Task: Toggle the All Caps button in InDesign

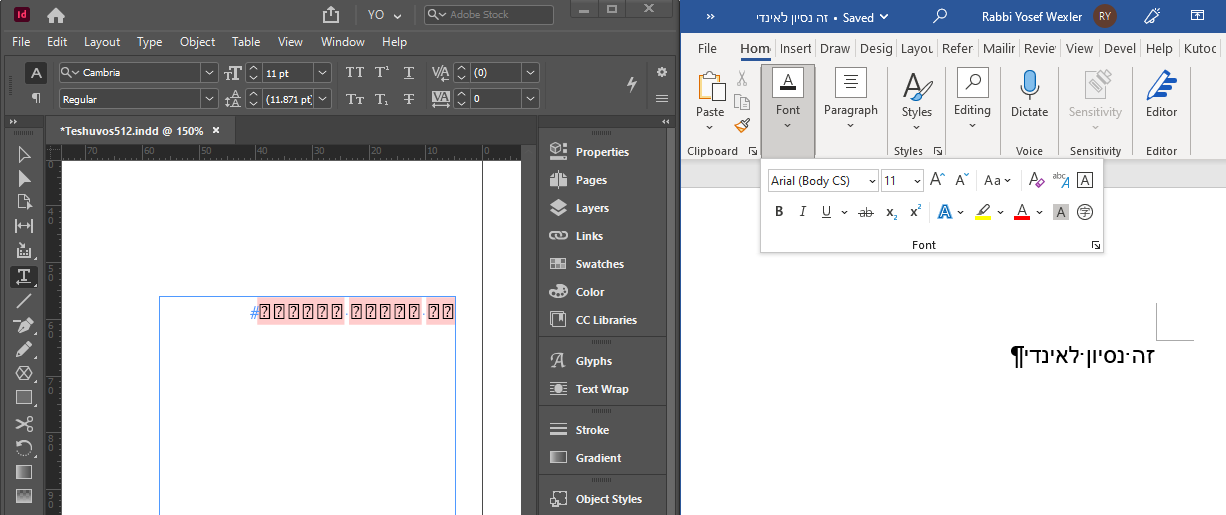Action: (x=354, y=72)
